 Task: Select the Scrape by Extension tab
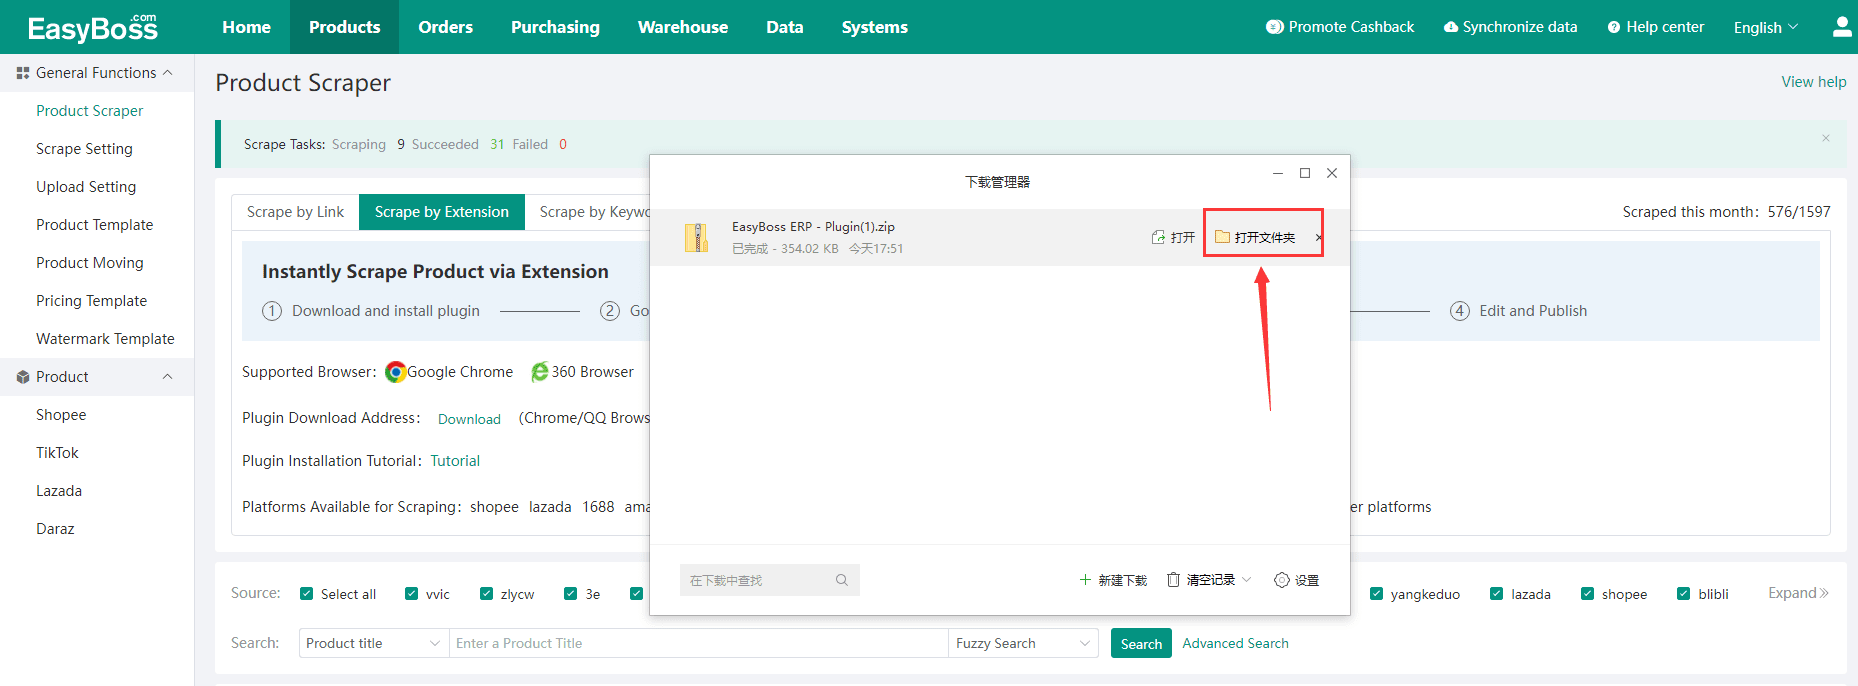click(442, 212)
